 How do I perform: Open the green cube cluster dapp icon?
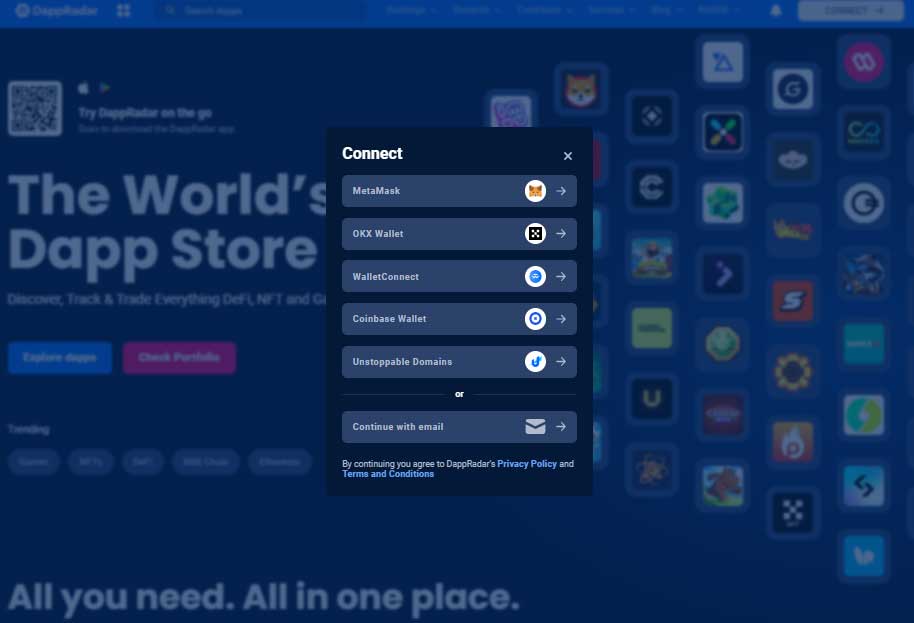coord(723,203)
